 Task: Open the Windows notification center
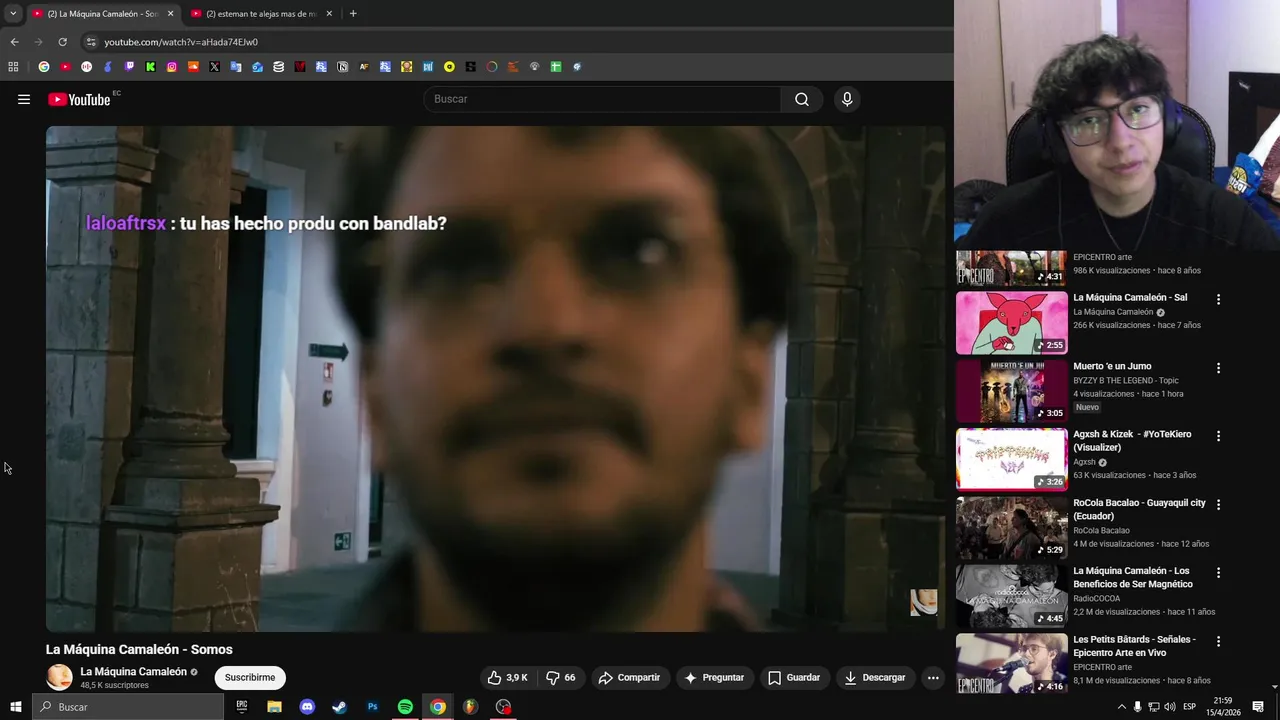click(1258, 707)
